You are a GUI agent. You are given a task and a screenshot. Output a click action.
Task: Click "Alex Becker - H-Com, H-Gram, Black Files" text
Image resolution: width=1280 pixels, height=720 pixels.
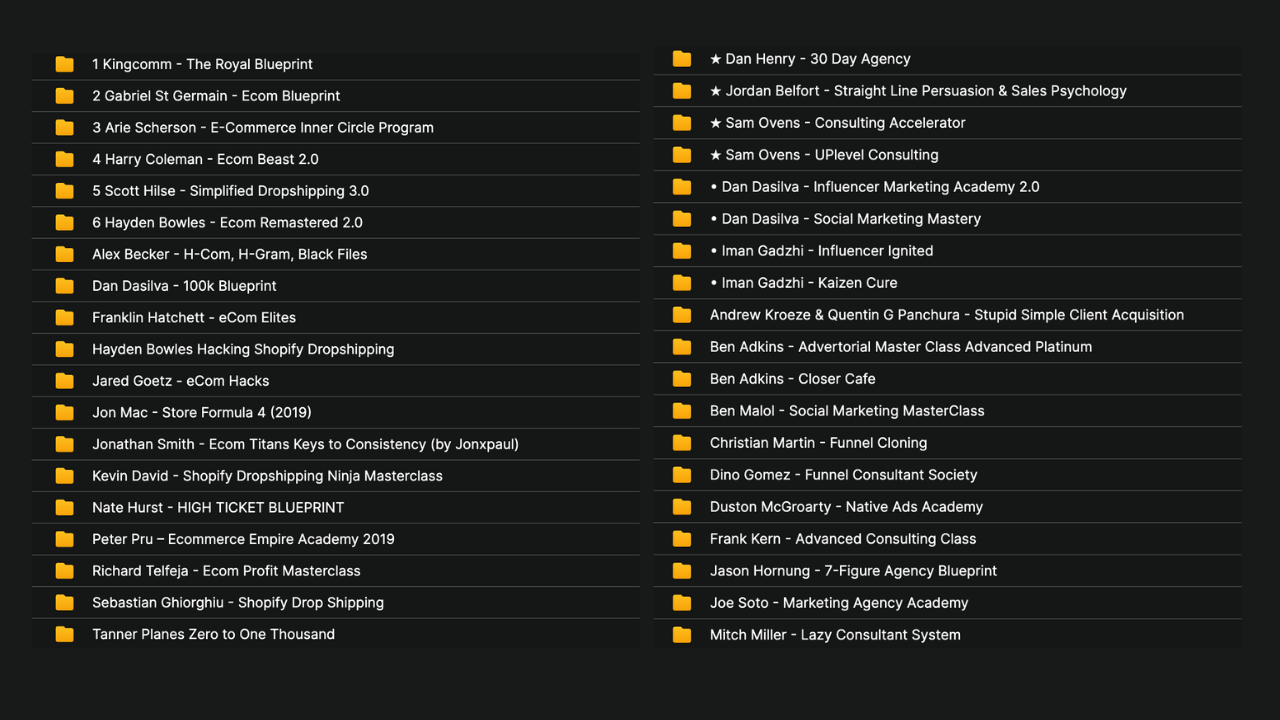click(x=229, y=254)
